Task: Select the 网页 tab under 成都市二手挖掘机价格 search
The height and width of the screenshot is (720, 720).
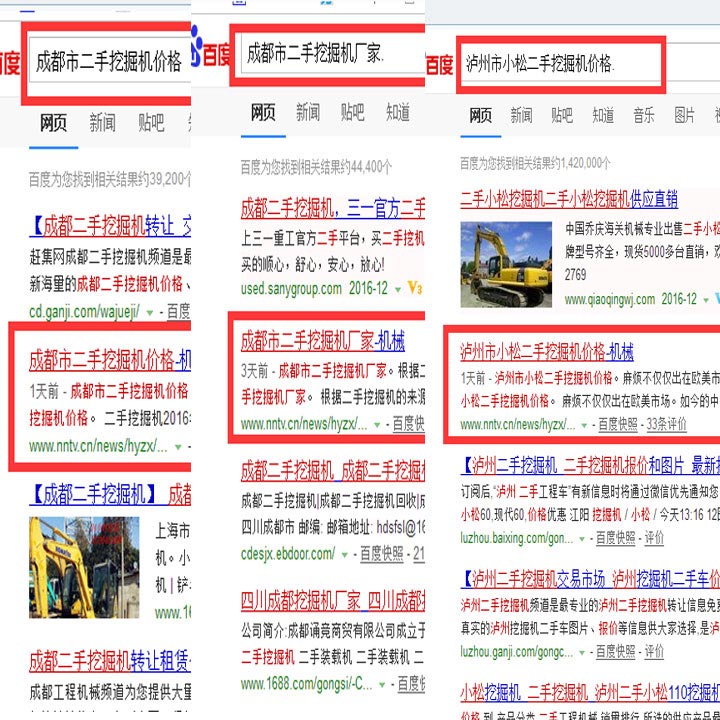Action: (53, 123)
